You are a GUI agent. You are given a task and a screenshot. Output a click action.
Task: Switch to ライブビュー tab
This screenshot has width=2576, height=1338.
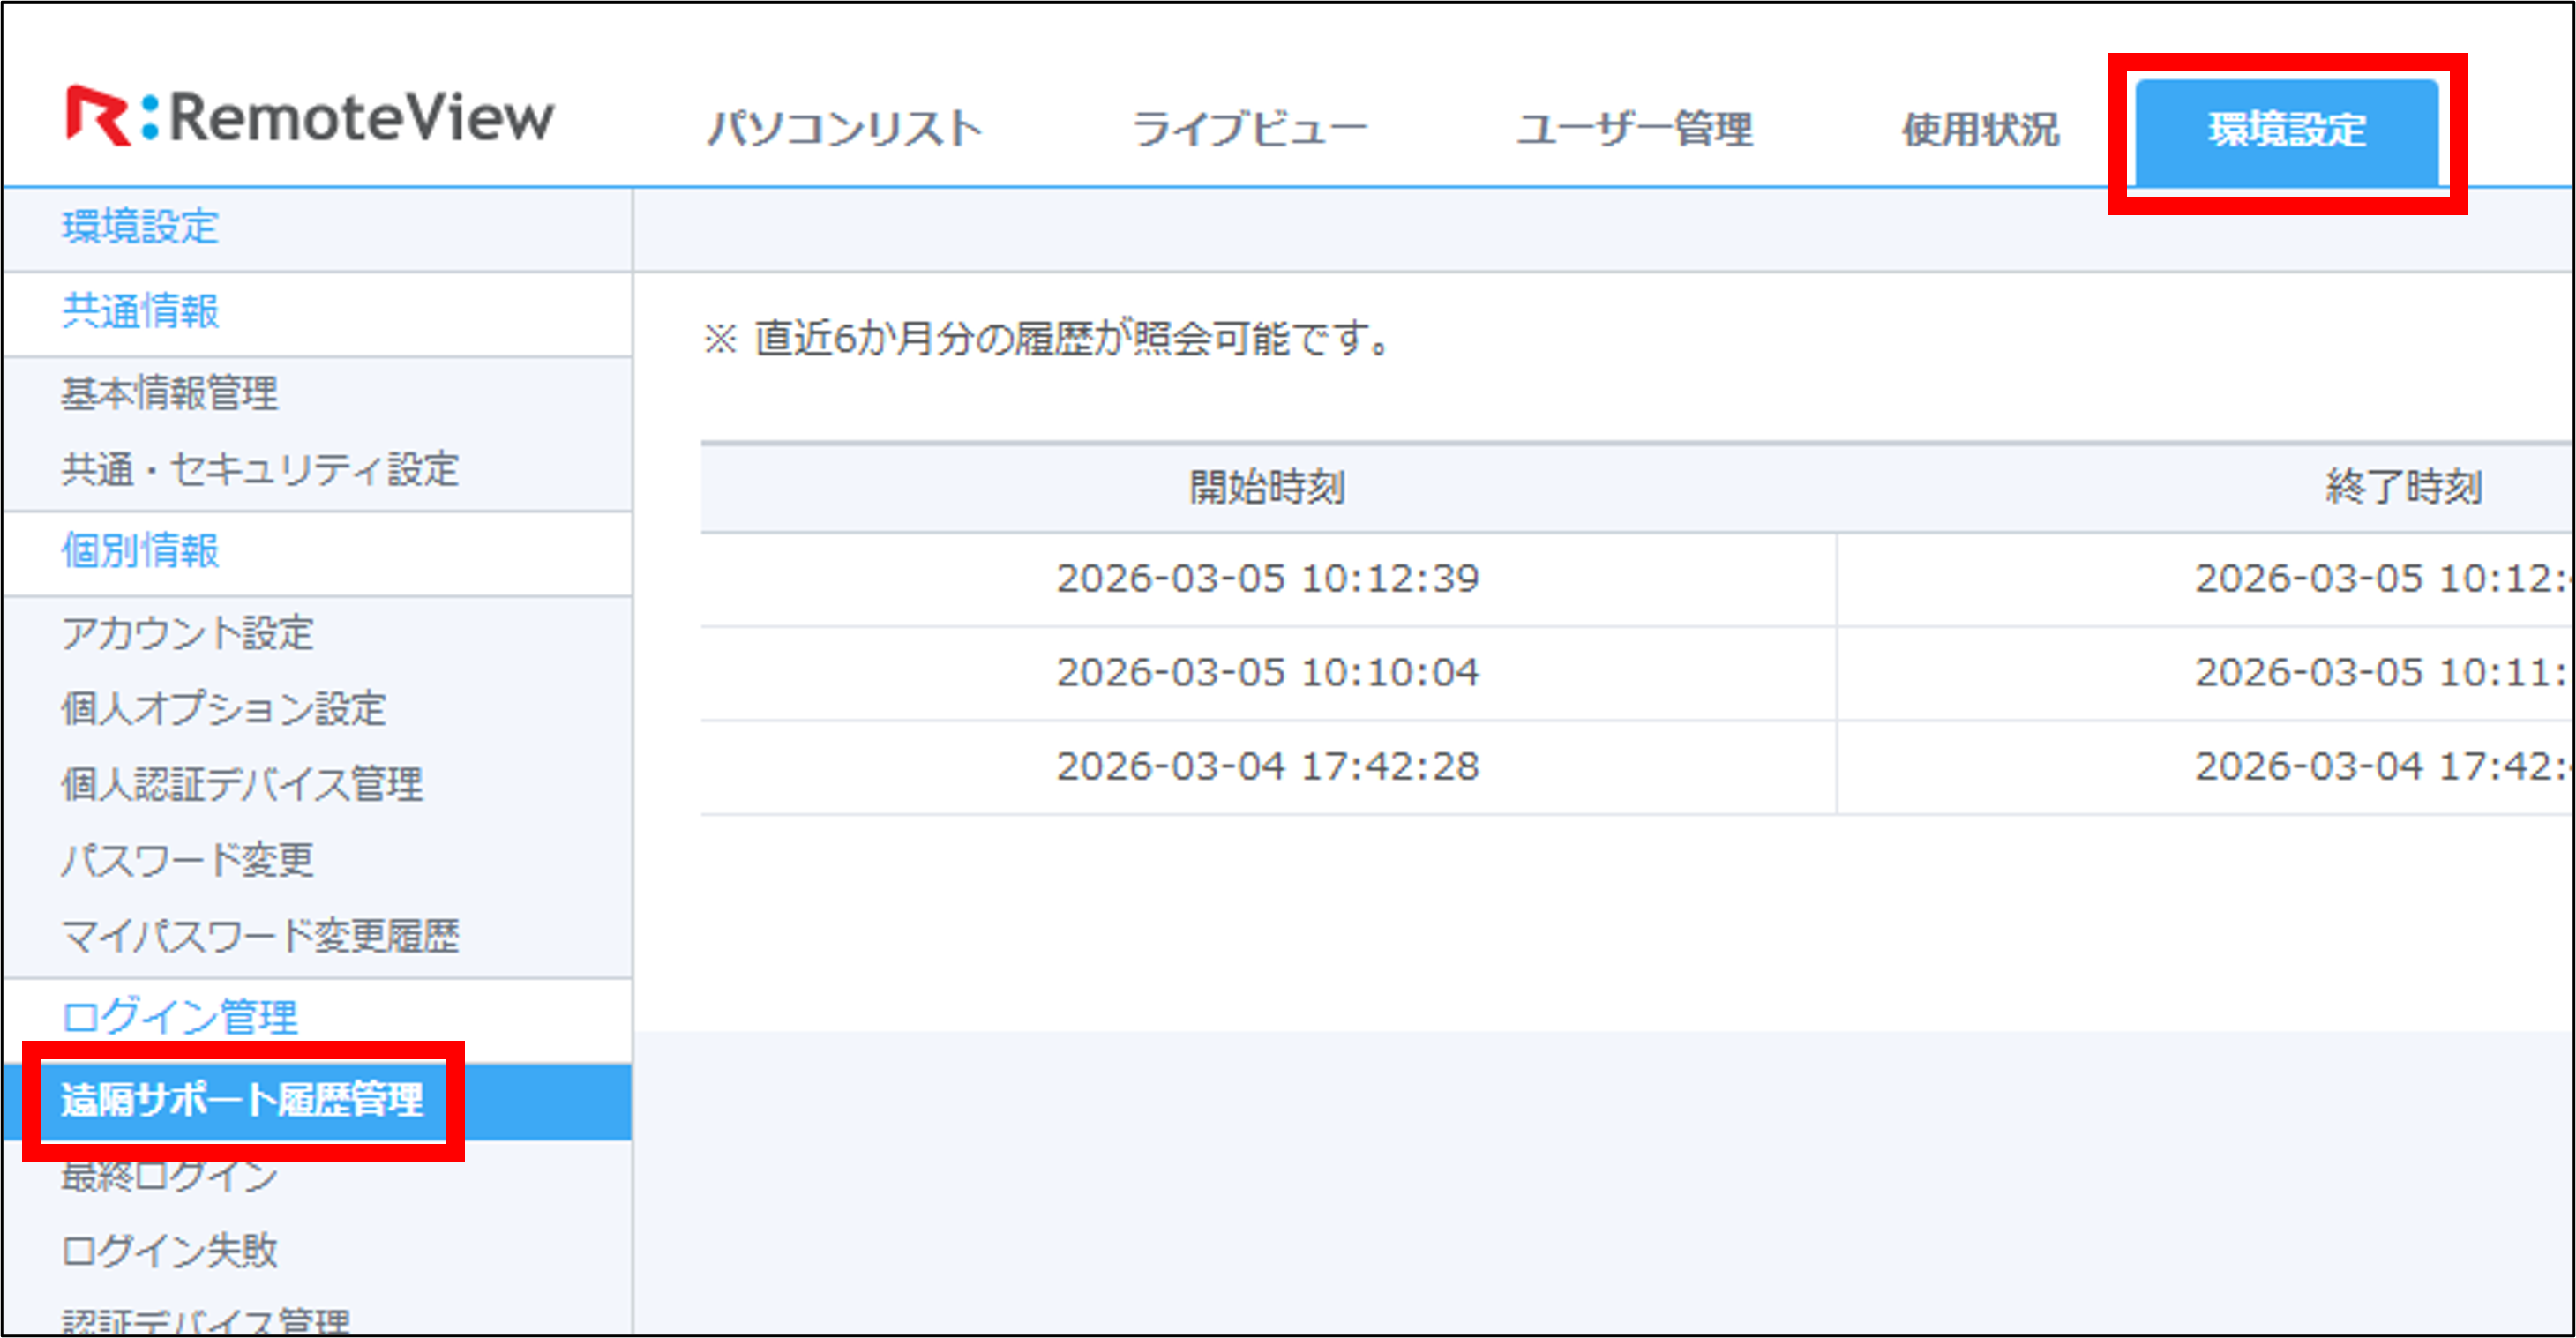point(1249,130)
